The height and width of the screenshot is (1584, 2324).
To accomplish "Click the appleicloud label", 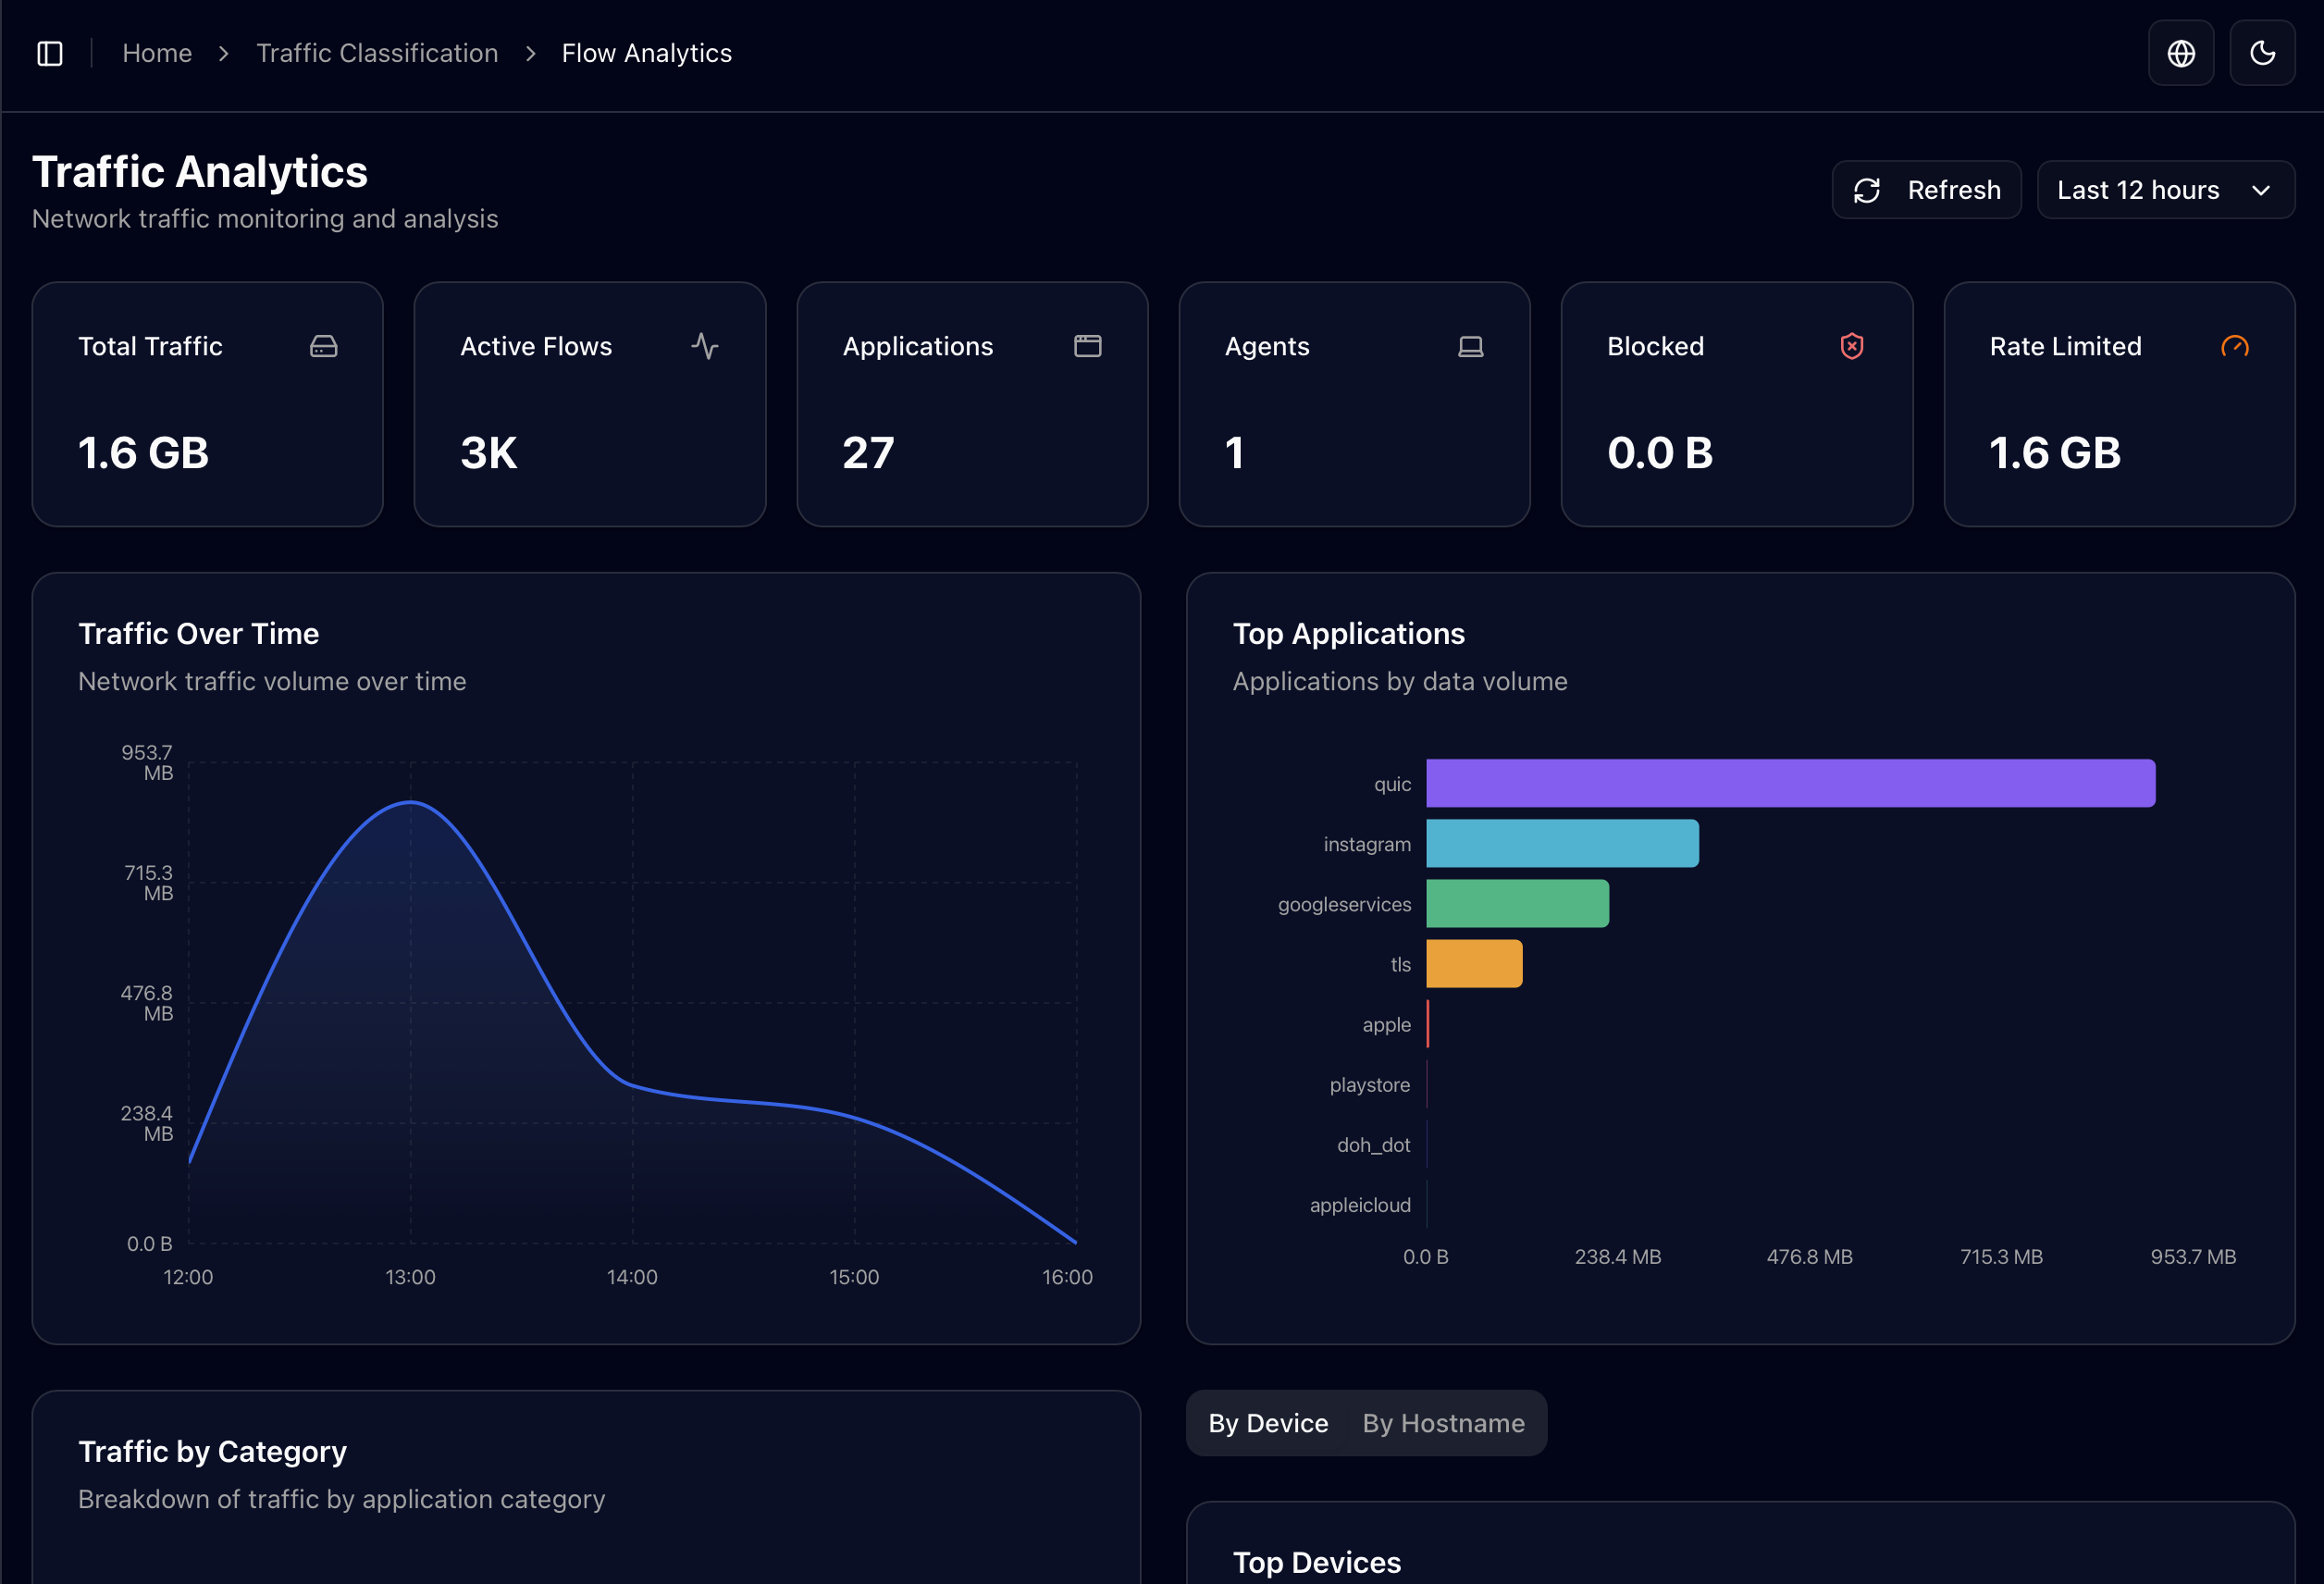I will point(1360,1205).
